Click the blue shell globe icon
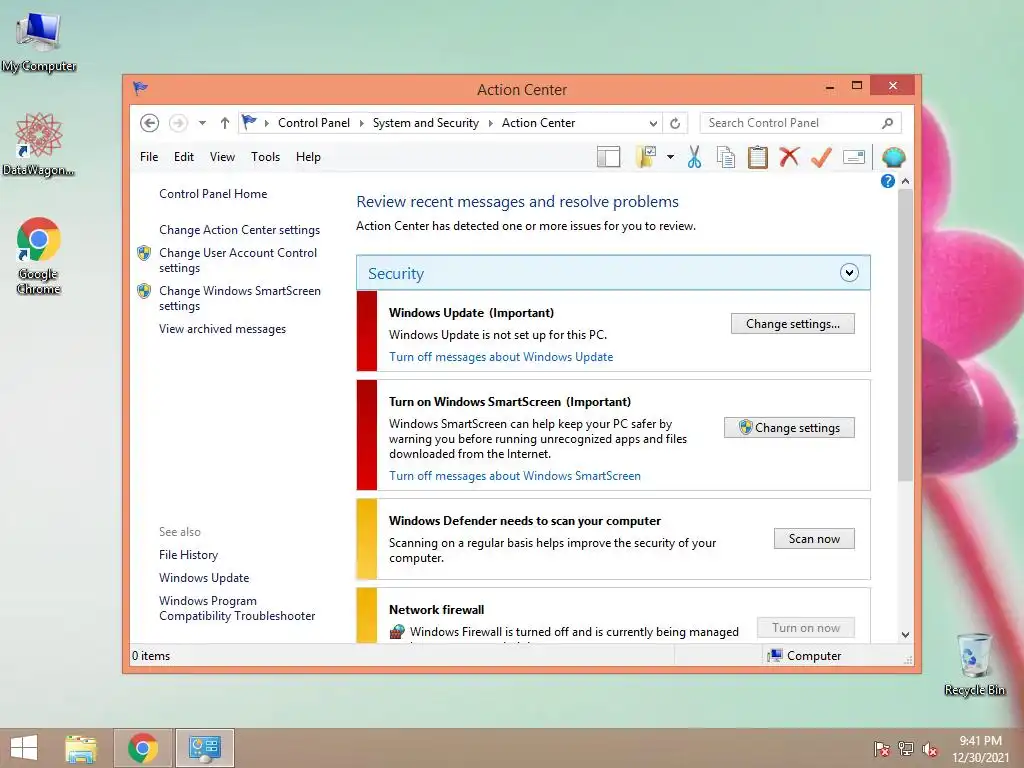Viewport: 1024px width, 768px height. (x=893, y=157)
